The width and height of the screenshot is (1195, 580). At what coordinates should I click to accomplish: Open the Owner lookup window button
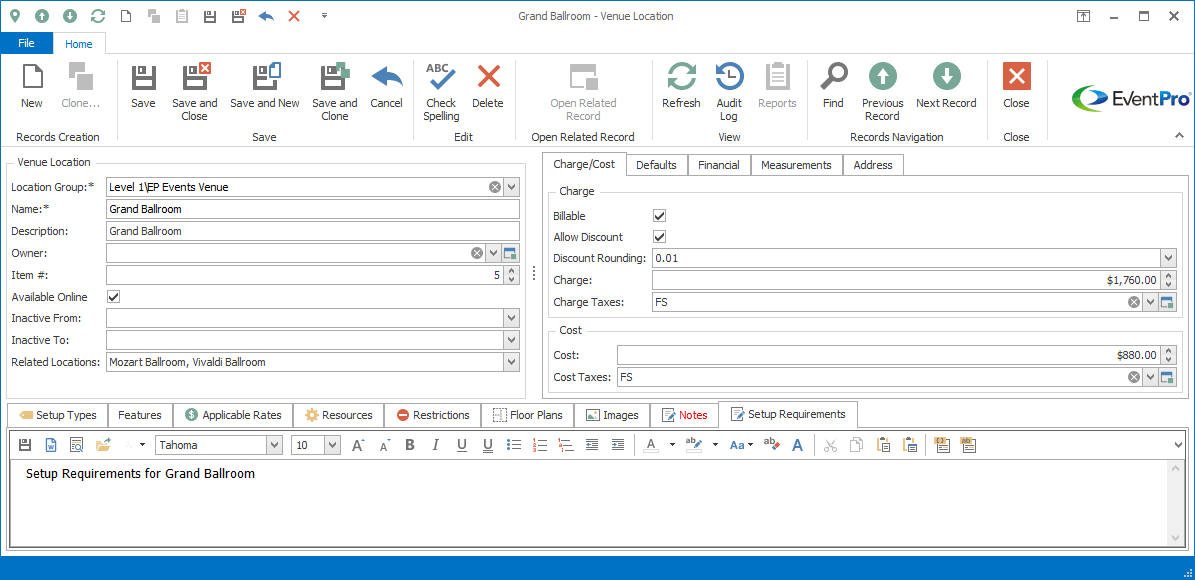pyautogui.click(x=511, y=253)
